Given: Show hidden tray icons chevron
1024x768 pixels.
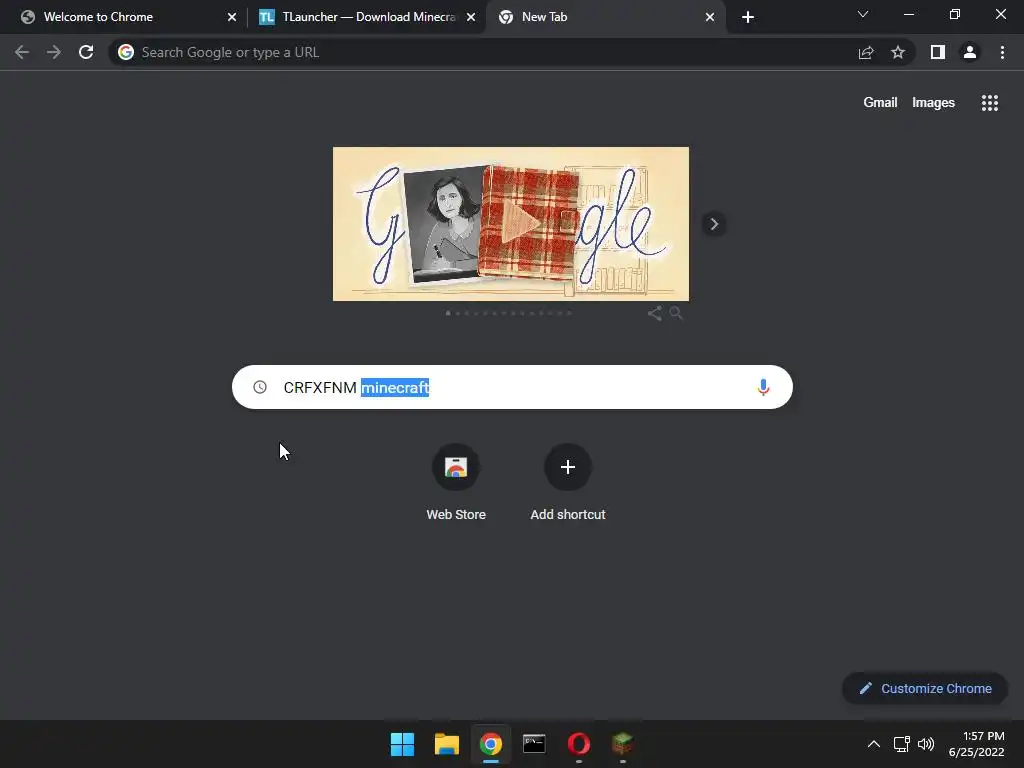Looking at the screenshot, I should 874,744.
